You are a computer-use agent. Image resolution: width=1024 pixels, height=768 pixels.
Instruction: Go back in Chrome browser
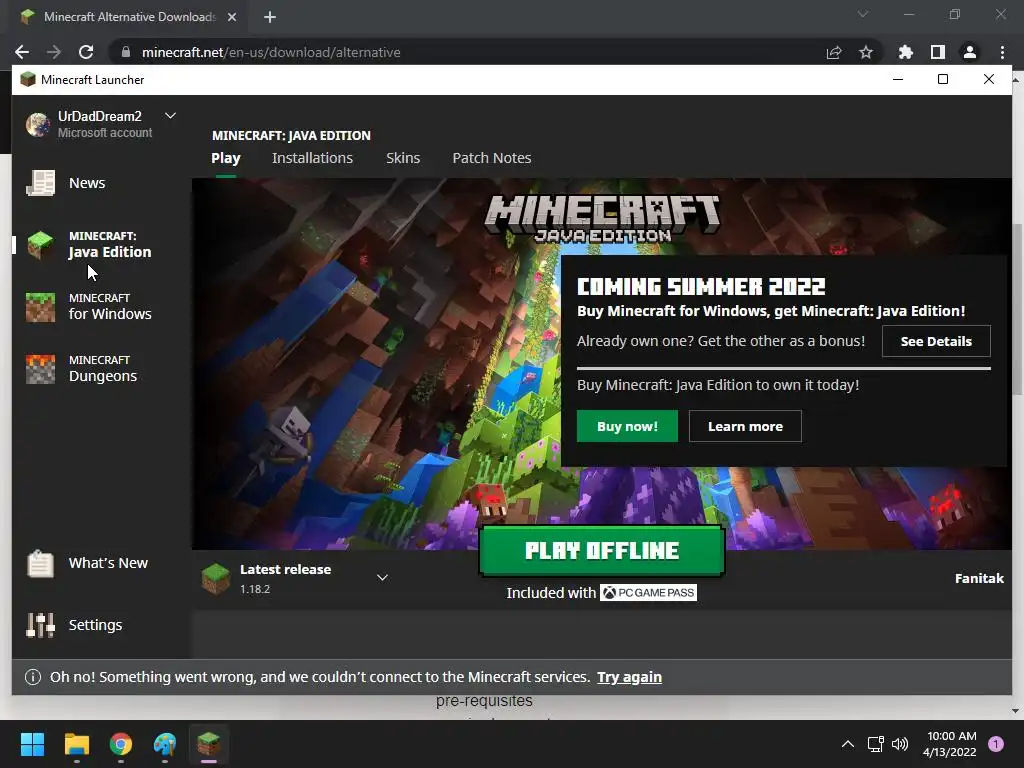pos(22,52)
